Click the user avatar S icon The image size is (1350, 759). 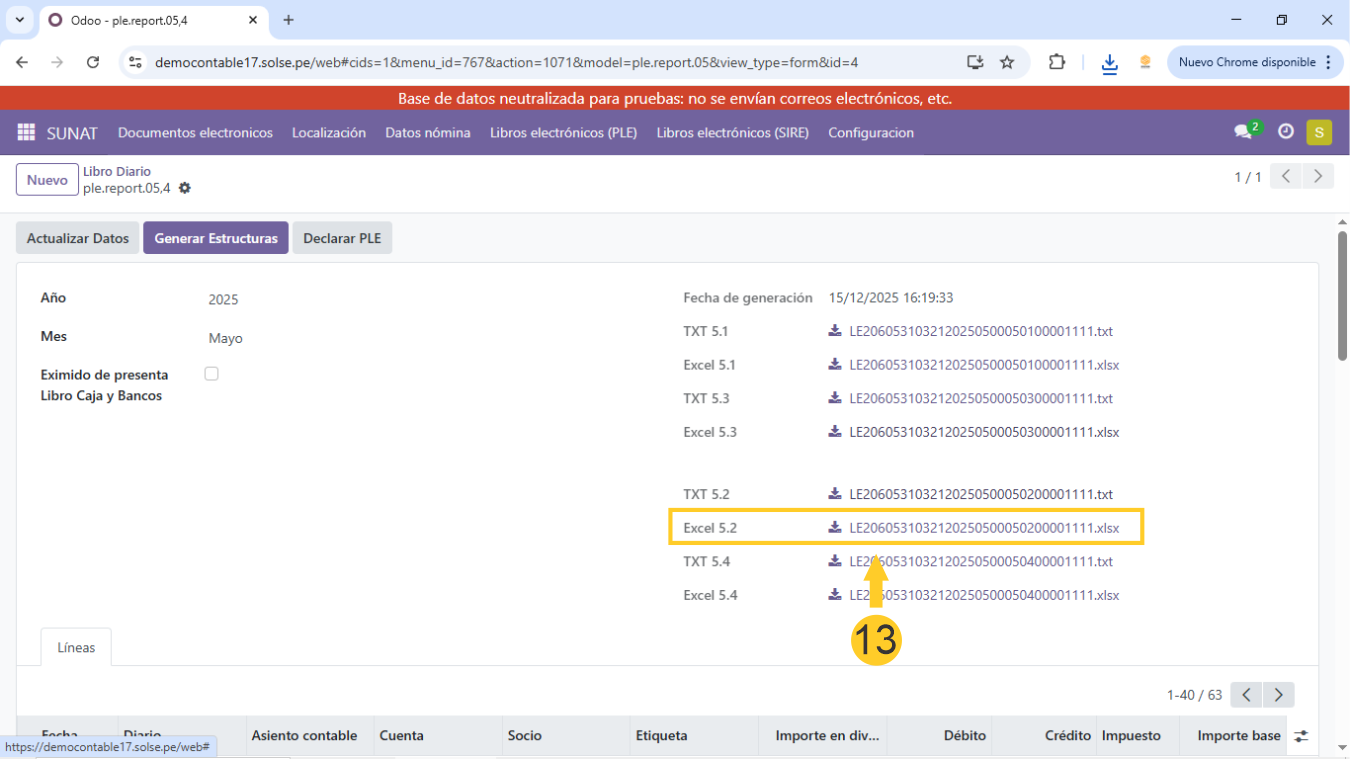(1318, 132)
